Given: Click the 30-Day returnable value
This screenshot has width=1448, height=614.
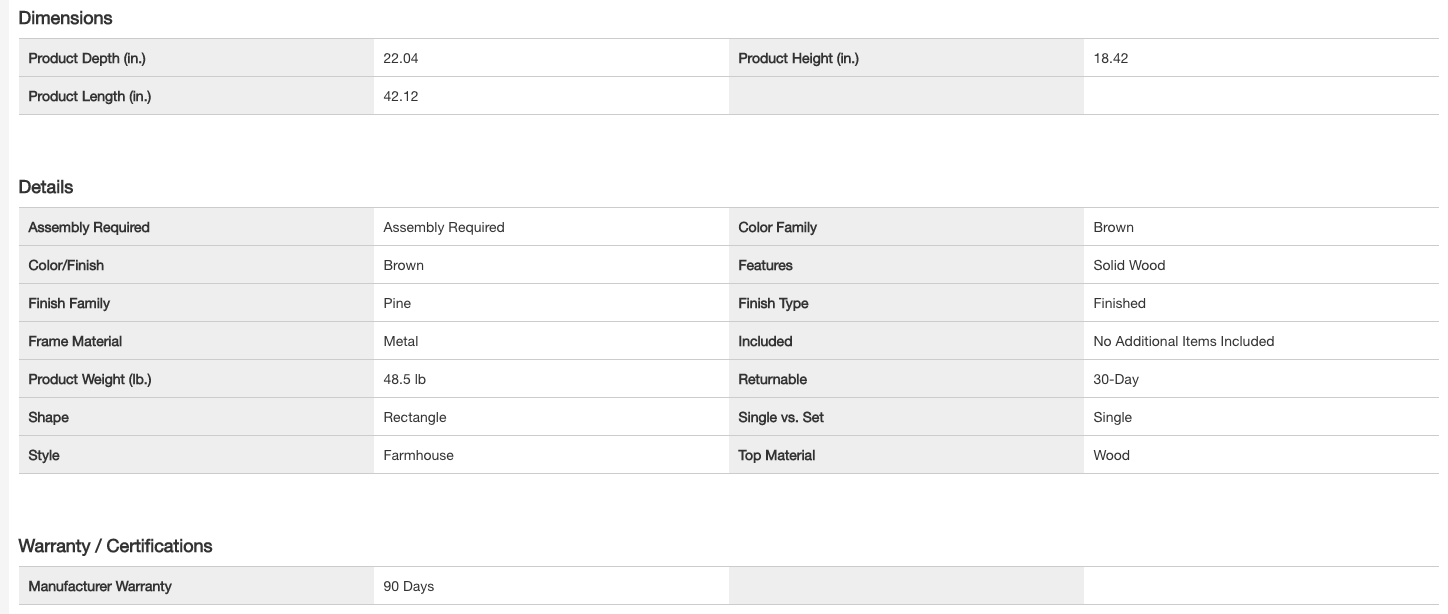Looking at the screenshot, I should [x=1116, y=380].
